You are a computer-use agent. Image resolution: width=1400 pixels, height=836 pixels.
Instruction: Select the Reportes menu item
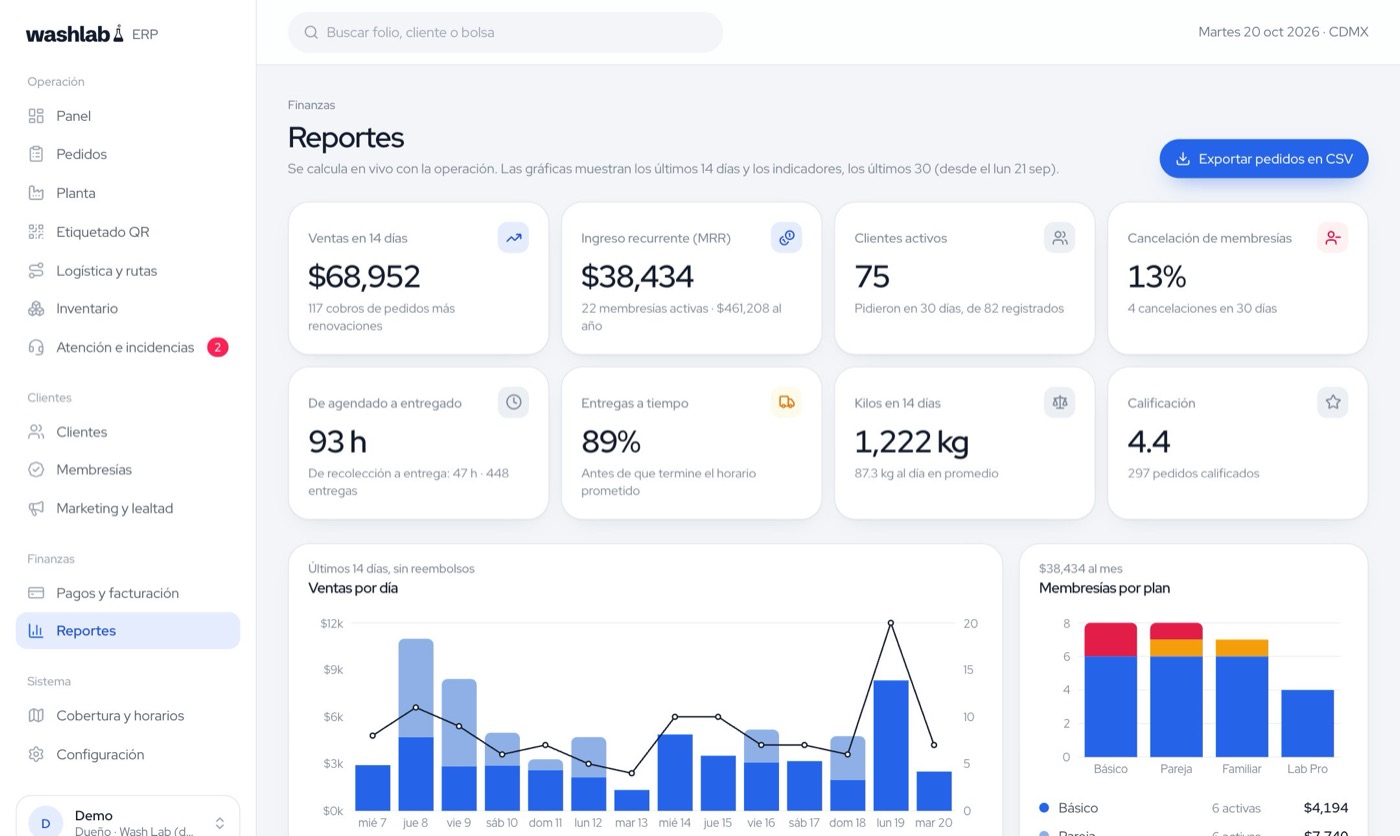(128, 631)
